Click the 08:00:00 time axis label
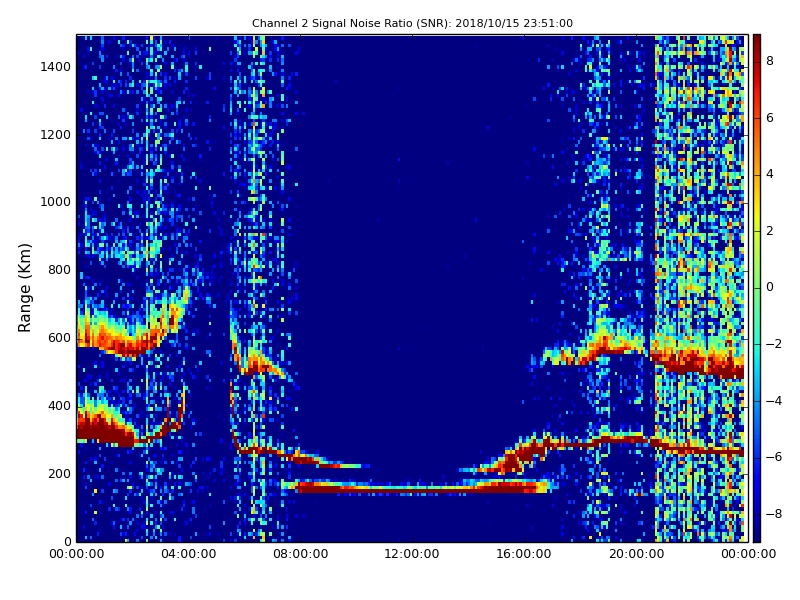Screen dimensions: 800x600 point(301,554)
